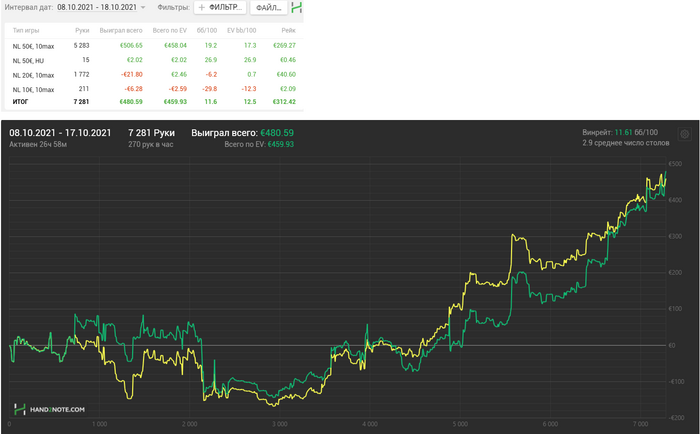Sort table by Руки column header
700x434 pixels.
(82, 31)
